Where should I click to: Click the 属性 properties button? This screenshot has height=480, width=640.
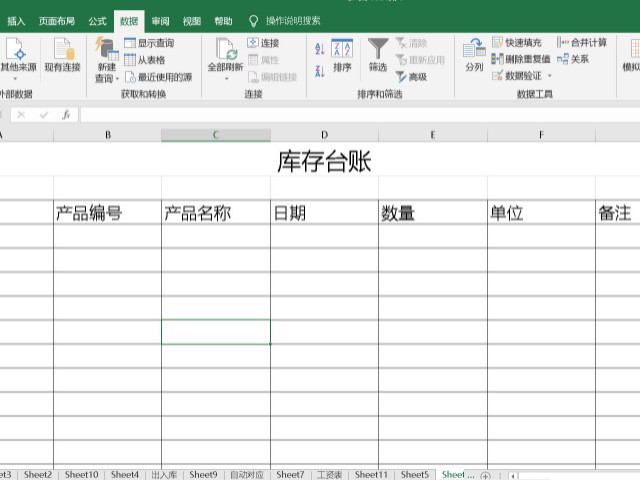263,60
